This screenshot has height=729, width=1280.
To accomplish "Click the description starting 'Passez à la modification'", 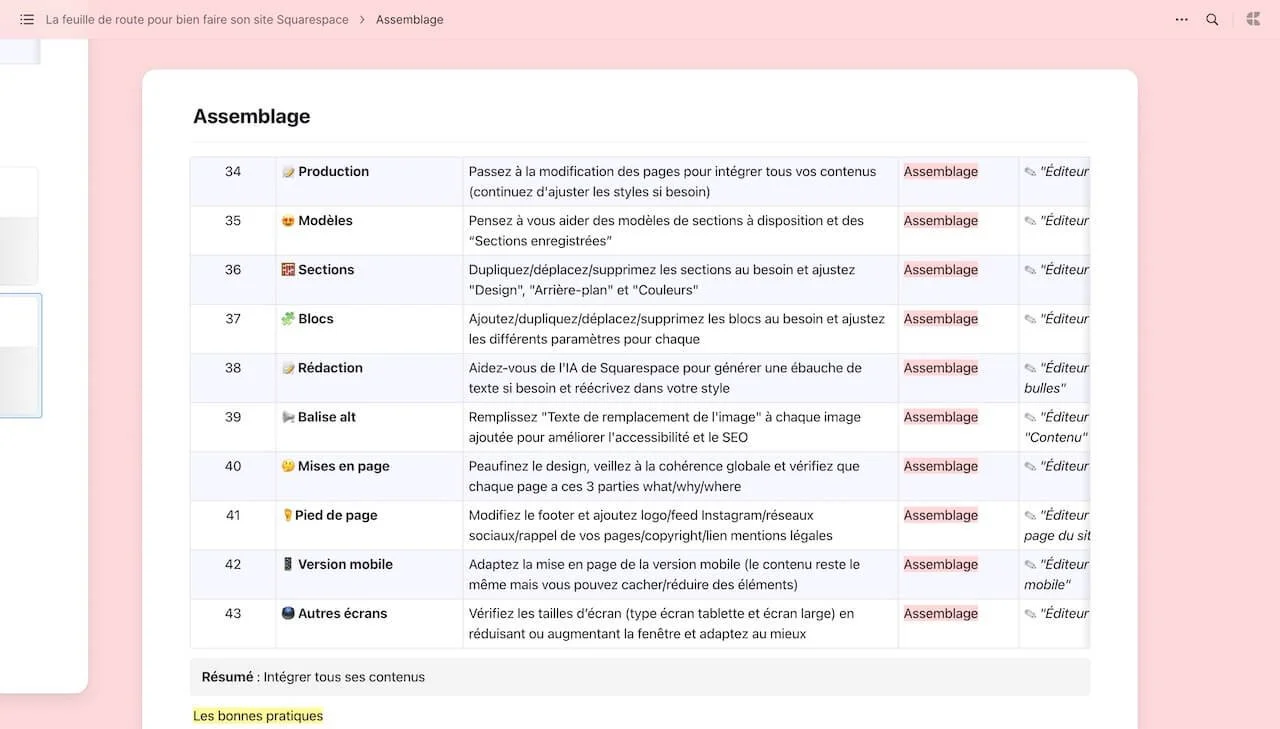I will click(x=672, y=182).
